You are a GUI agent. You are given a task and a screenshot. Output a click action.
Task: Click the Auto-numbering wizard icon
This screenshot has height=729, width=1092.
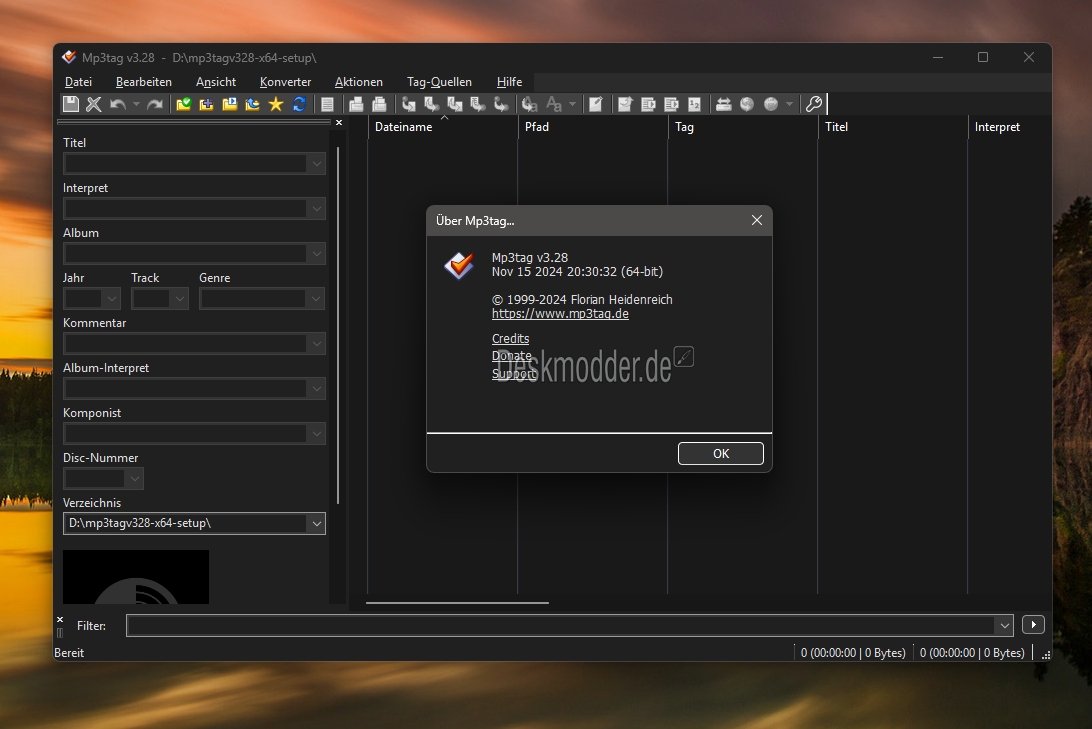click(x=694, y=104)
